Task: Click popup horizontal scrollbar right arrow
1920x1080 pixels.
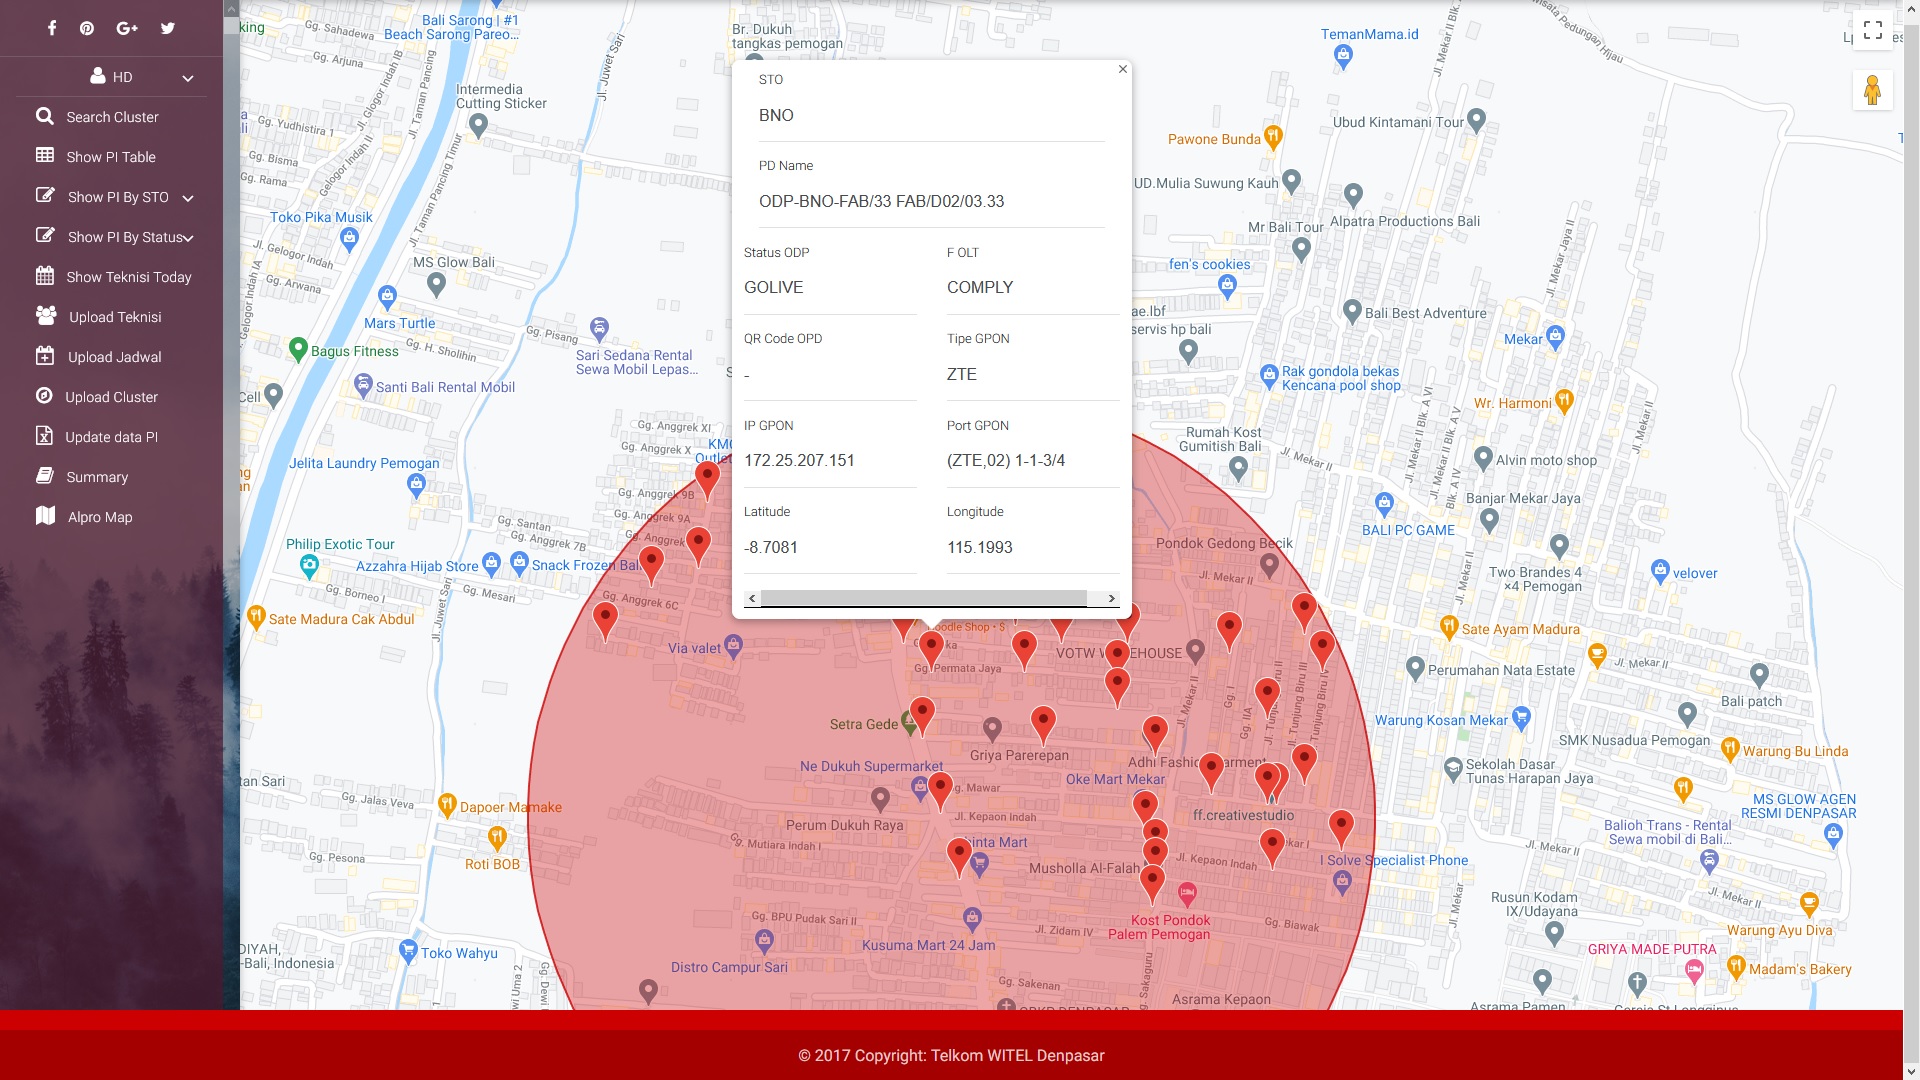Action: coord(1111,598)
